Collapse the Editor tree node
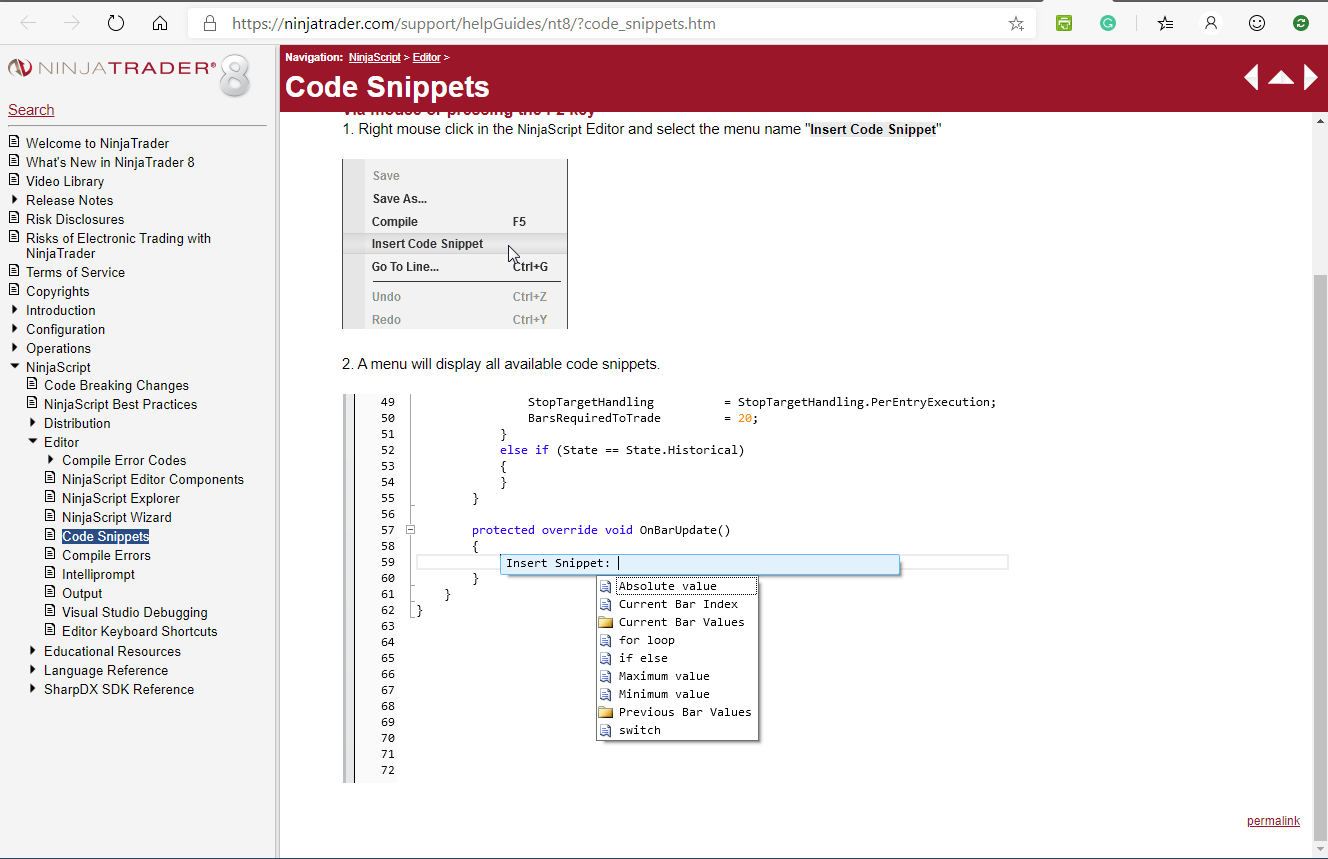 tap(33, 442)
